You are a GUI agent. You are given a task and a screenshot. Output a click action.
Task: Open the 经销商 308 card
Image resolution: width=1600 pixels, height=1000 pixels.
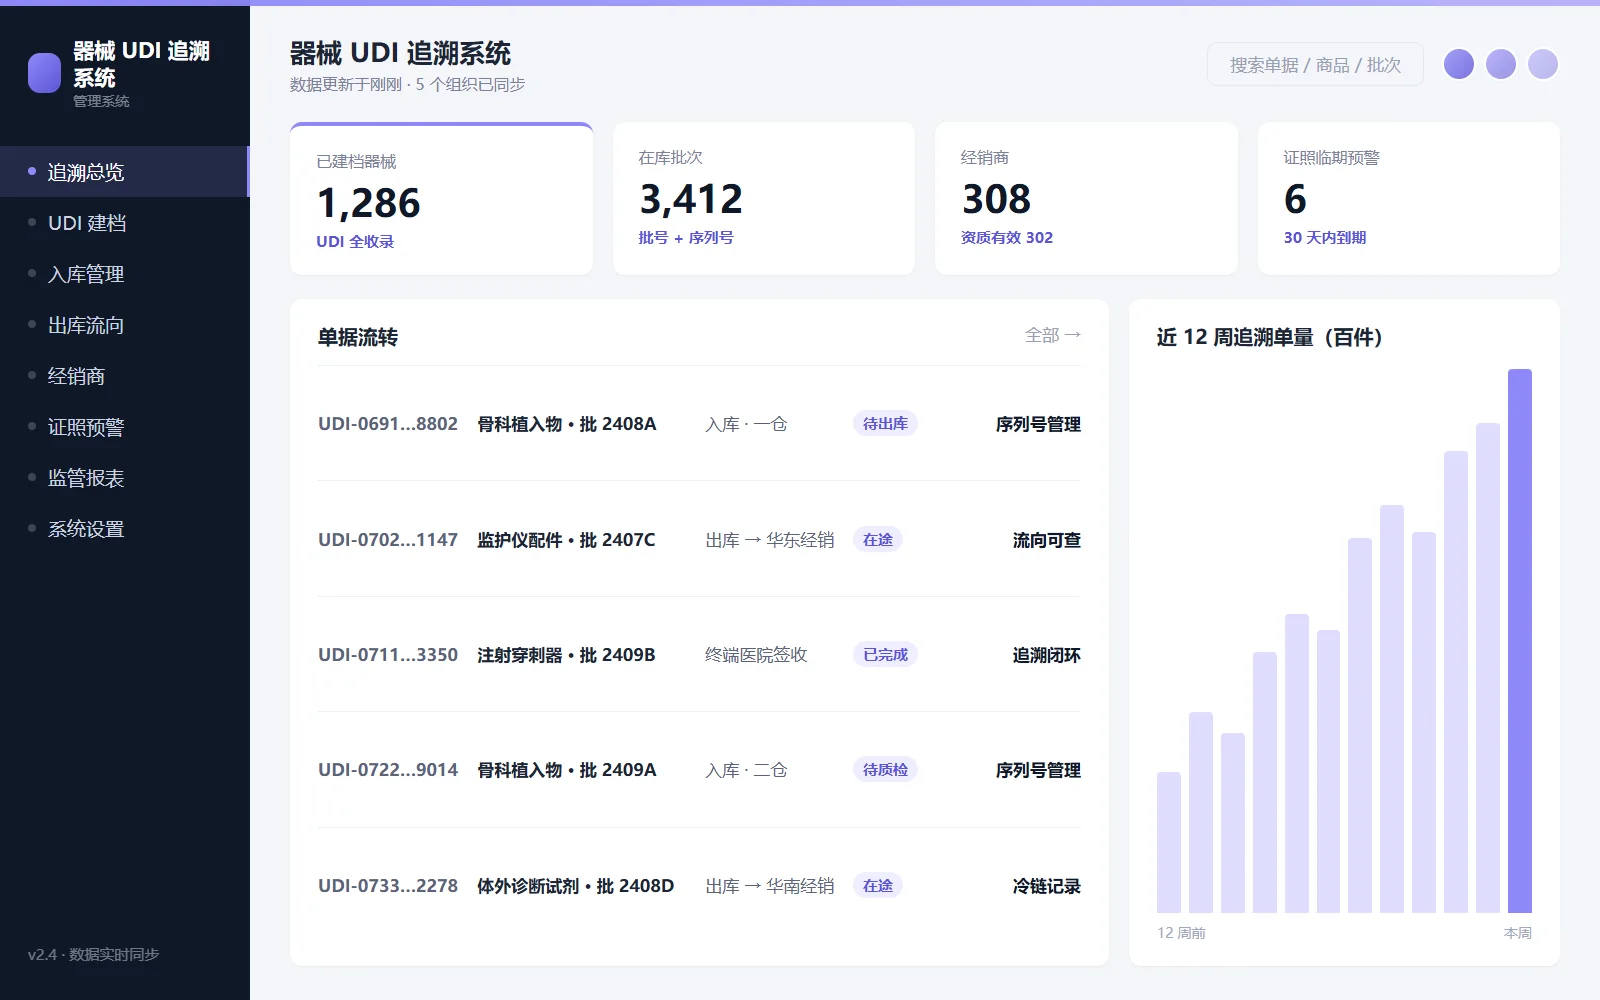(1086, 199)
